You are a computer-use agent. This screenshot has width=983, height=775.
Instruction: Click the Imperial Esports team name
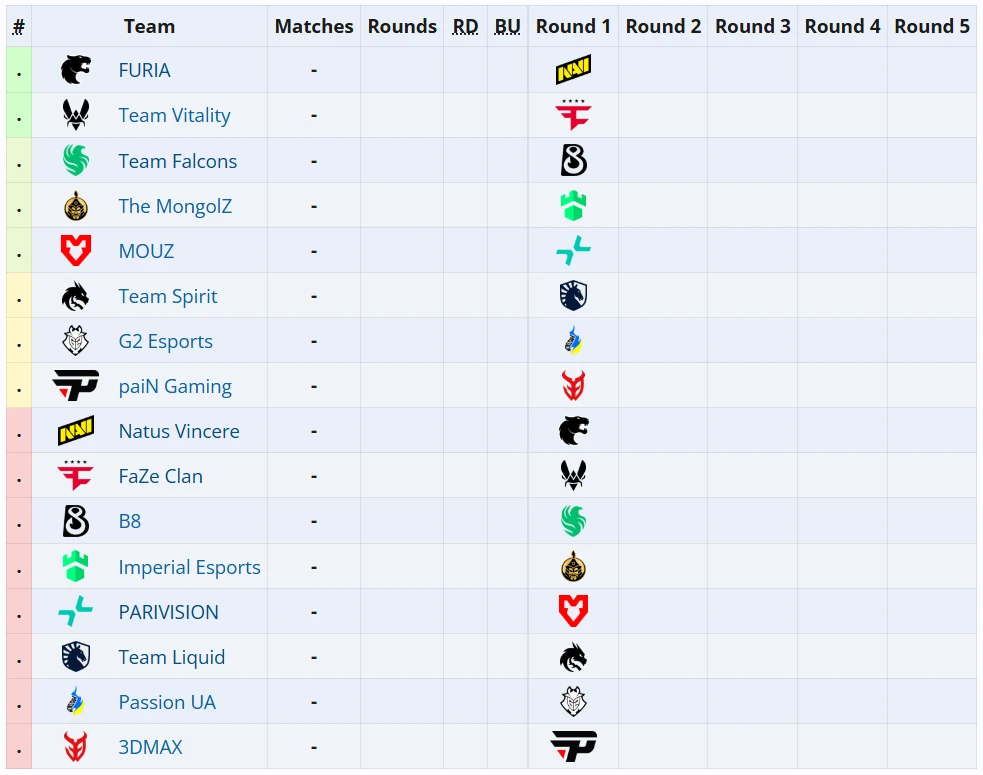pyautogui.click(x=189, y=567)
